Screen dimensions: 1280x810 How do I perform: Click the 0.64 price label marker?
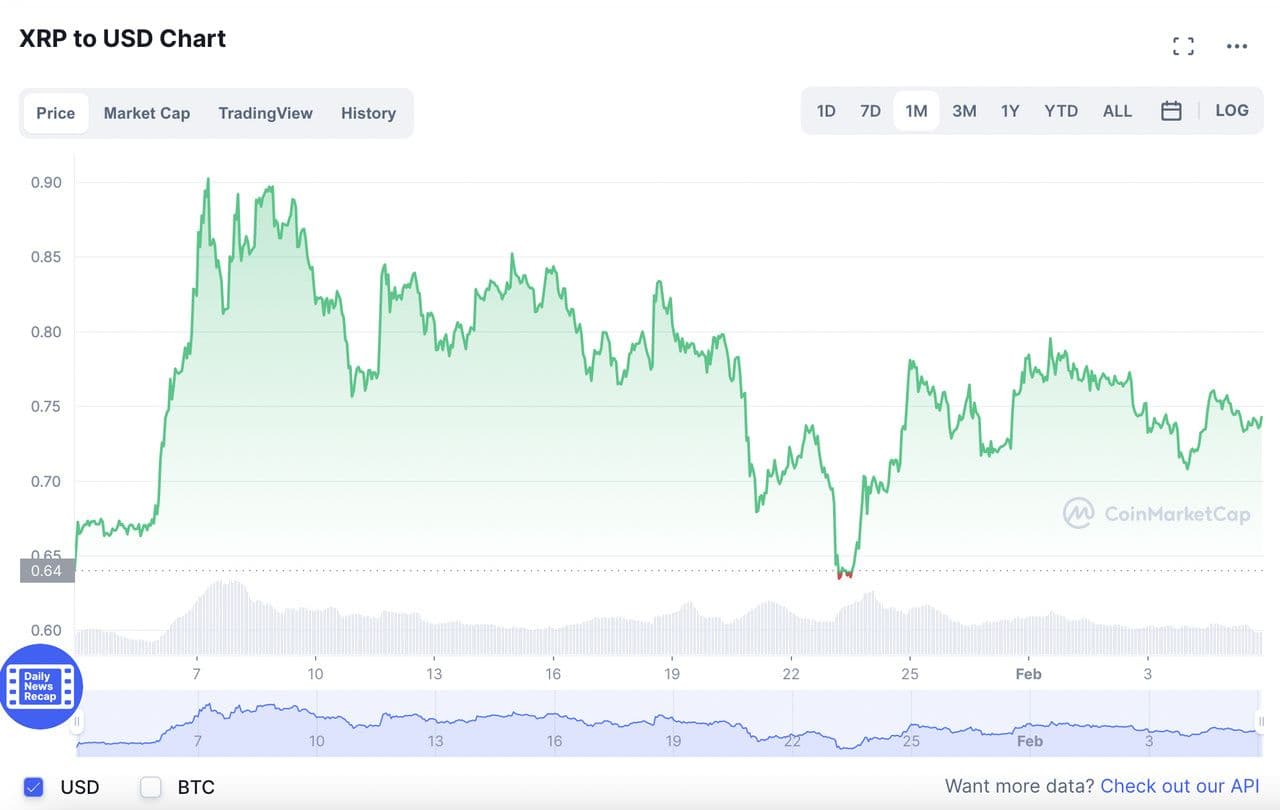point(47,571)
